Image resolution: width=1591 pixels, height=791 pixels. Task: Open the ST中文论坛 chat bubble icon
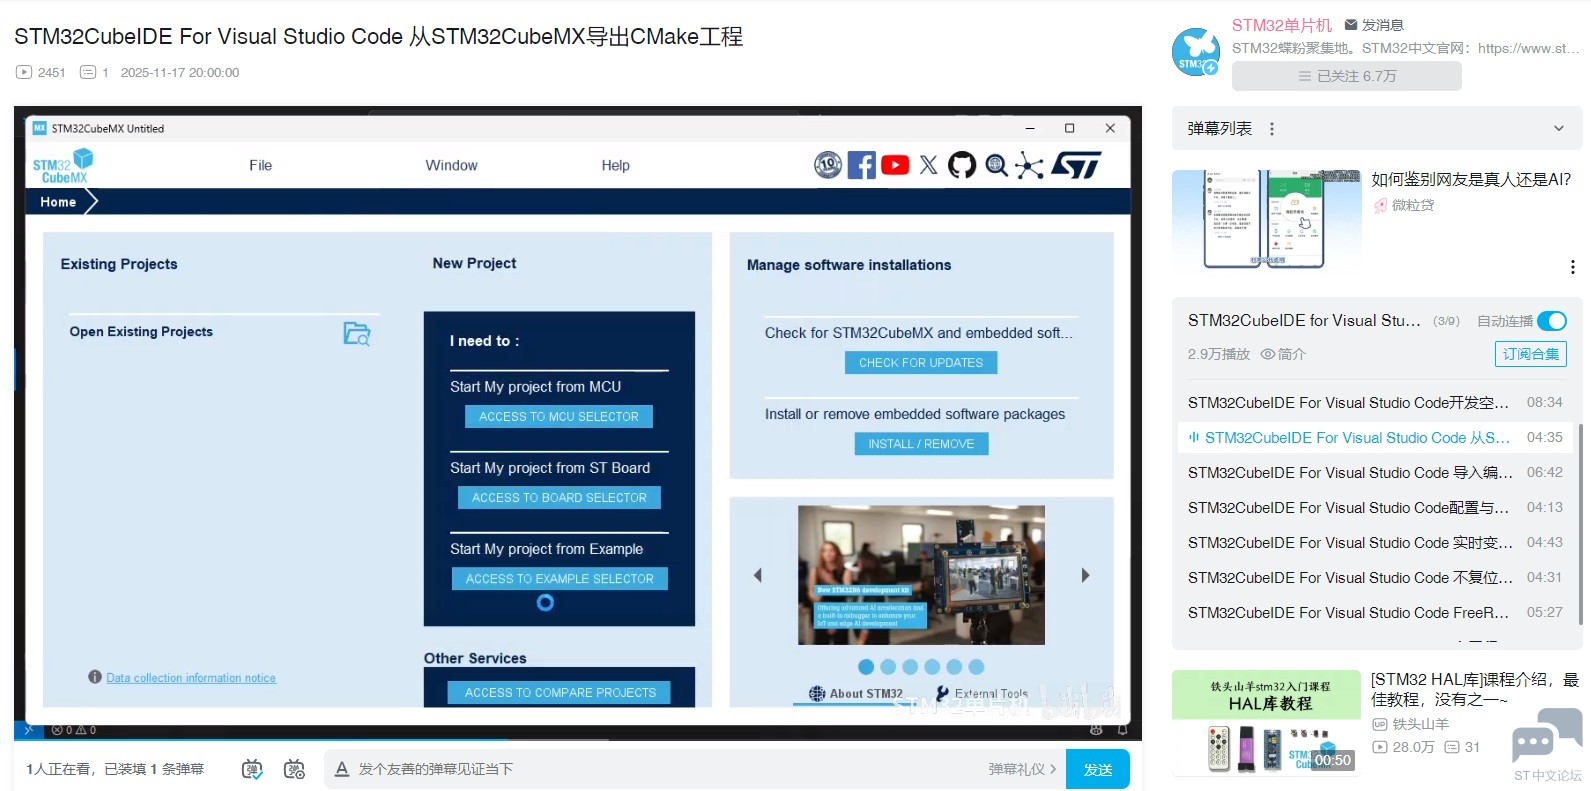click(1547, 737)
